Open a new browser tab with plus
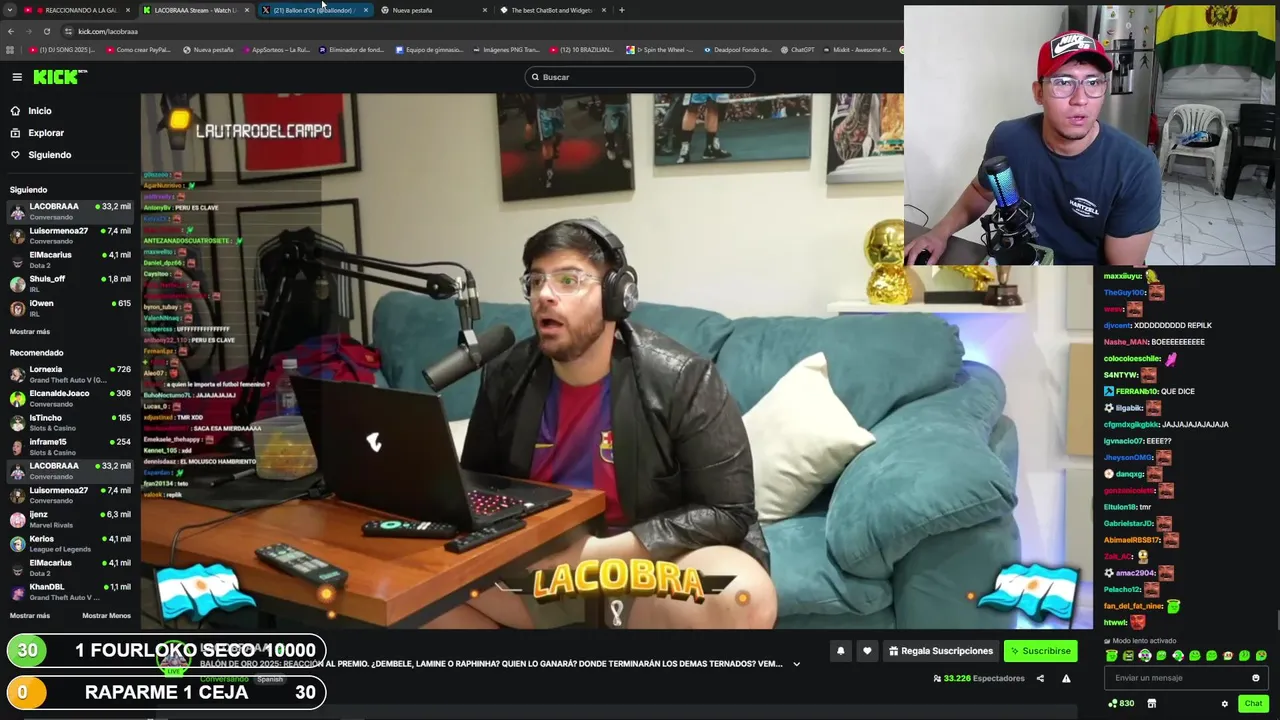1280x720 pixels. click(x=622, y=10)
